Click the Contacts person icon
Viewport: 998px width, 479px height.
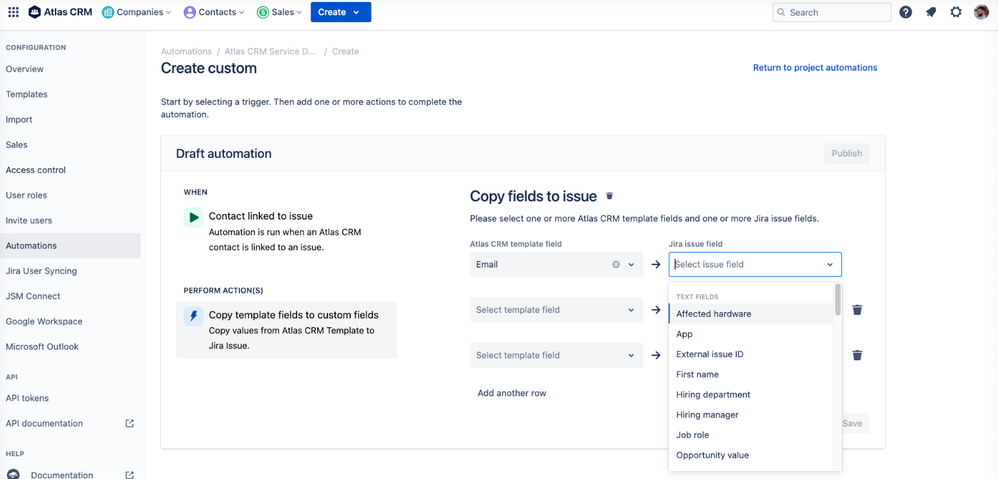[189, 12]
